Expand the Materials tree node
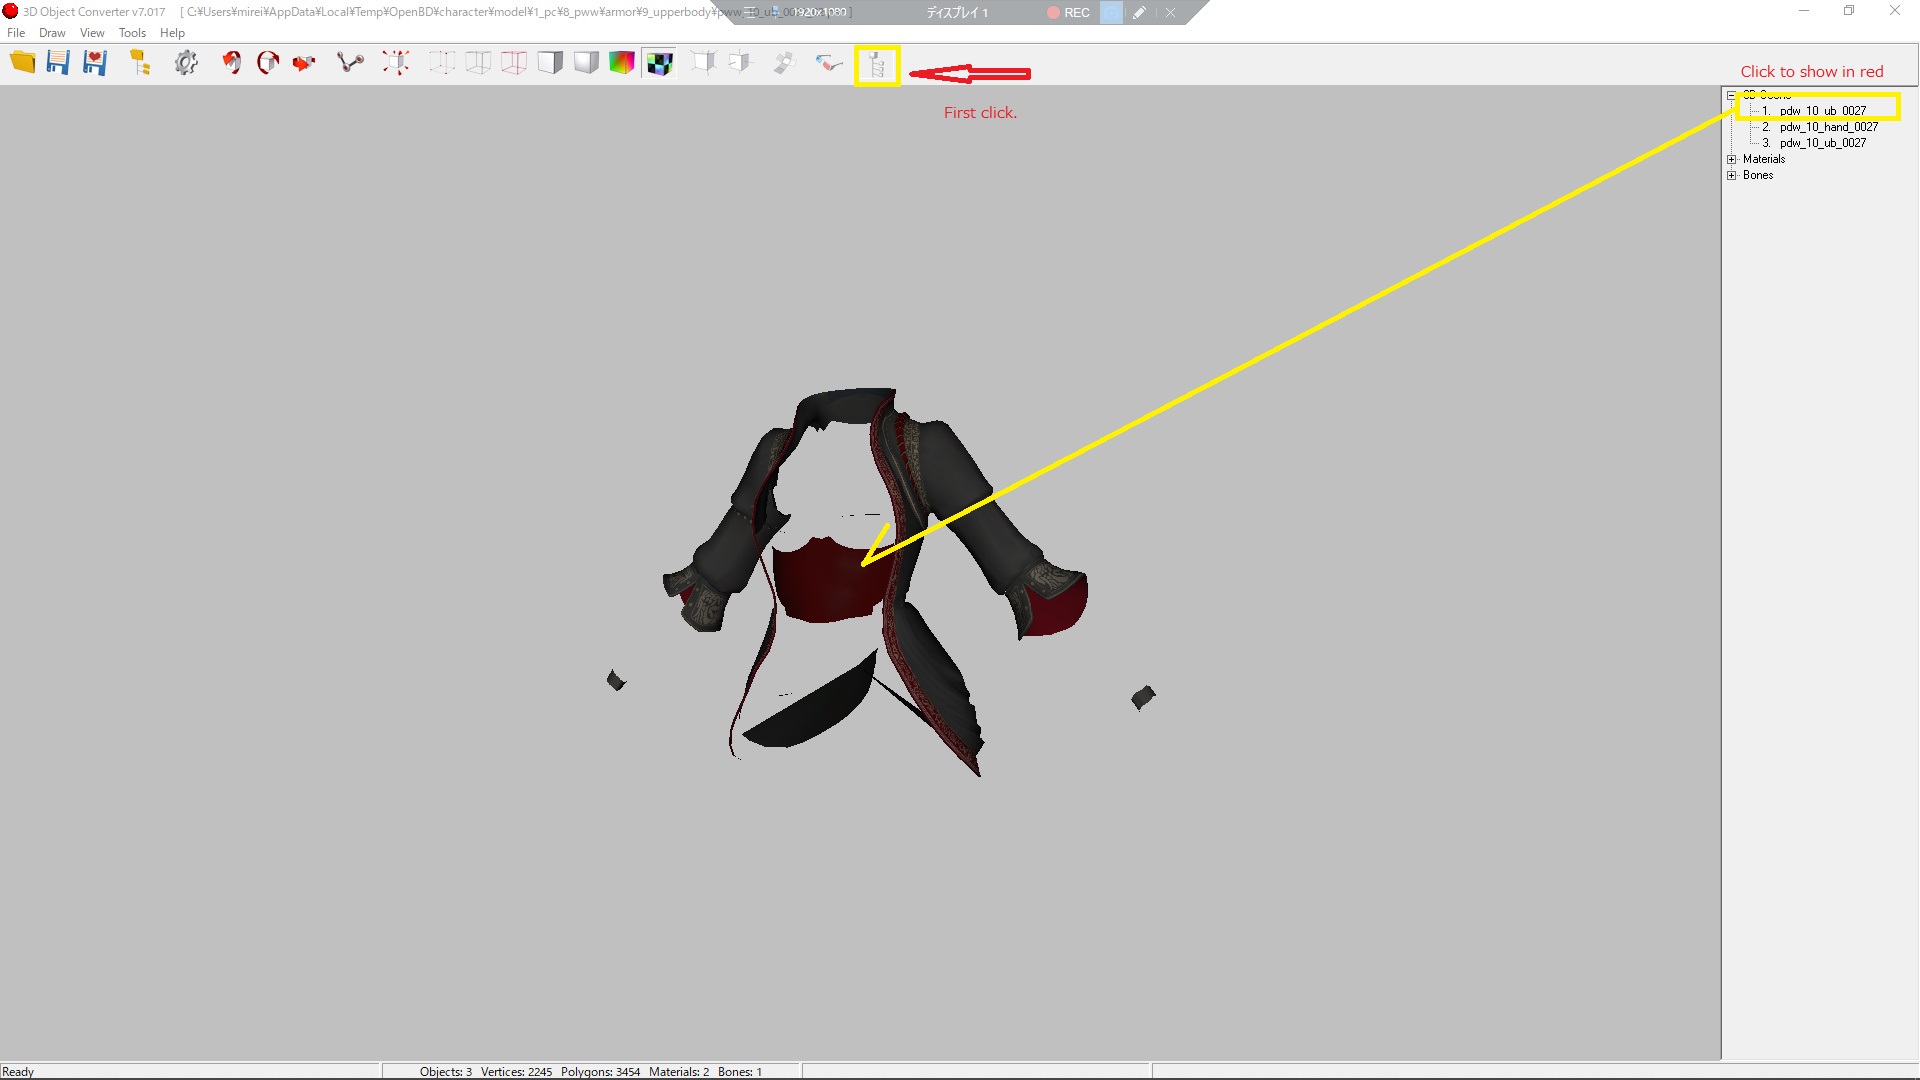The image size is (1920, 1080). pyautogui.click(x=1732, y=159)
